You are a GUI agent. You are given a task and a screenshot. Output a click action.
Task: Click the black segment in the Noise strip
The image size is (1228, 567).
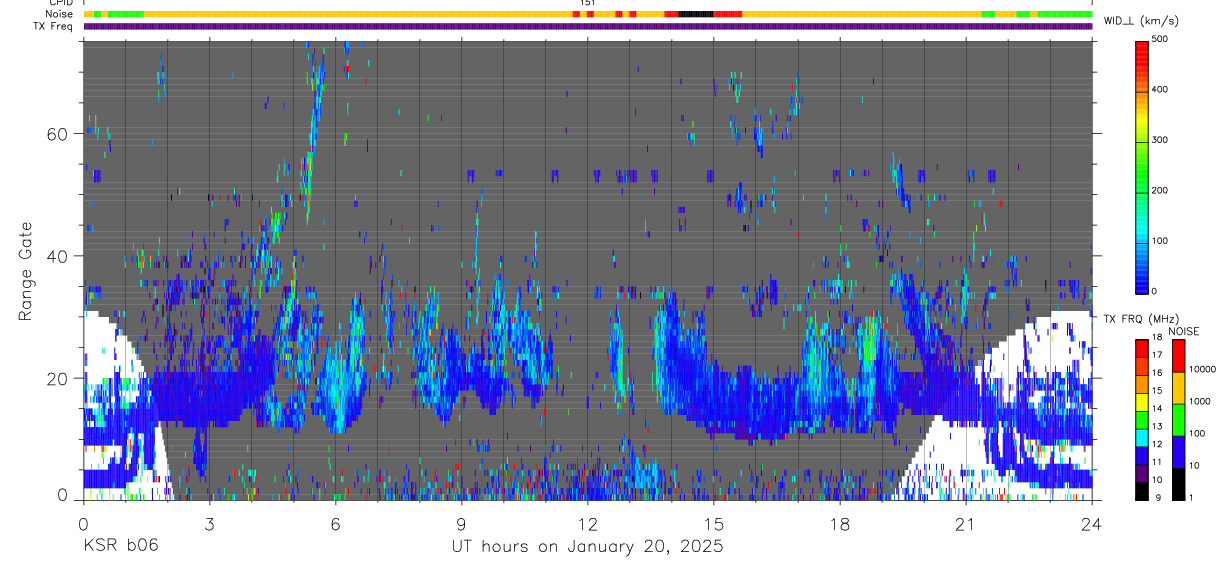pyautogui.click(x=695, y=14)
